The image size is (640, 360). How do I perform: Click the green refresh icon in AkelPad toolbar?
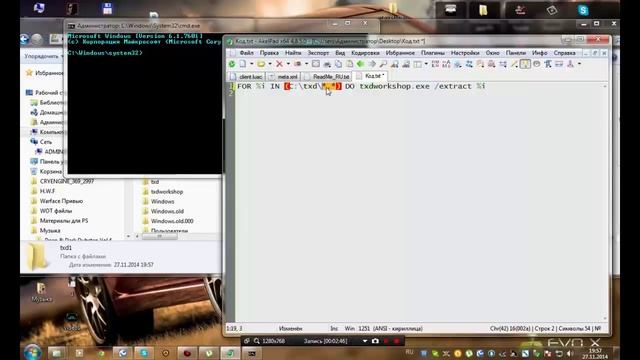coord(232,64)
